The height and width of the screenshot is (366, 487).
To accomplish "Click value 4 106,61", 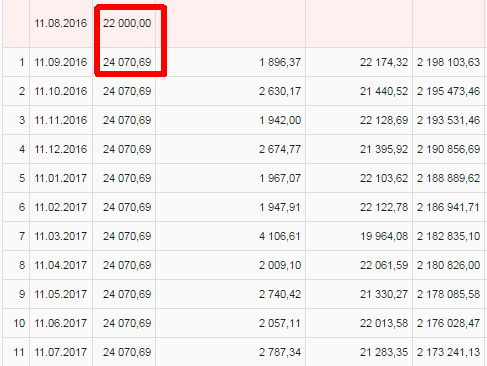I will (x=280, y=236).
